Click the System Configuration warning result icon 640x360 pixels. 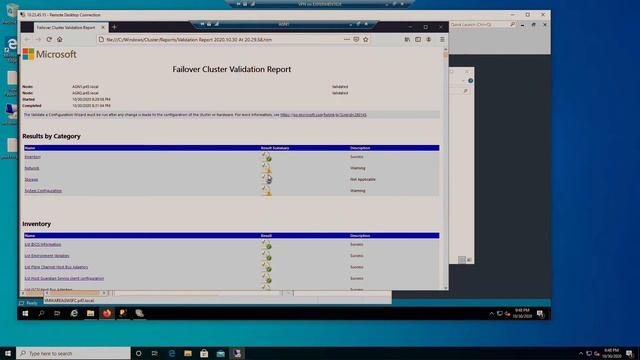coord(267,191)
